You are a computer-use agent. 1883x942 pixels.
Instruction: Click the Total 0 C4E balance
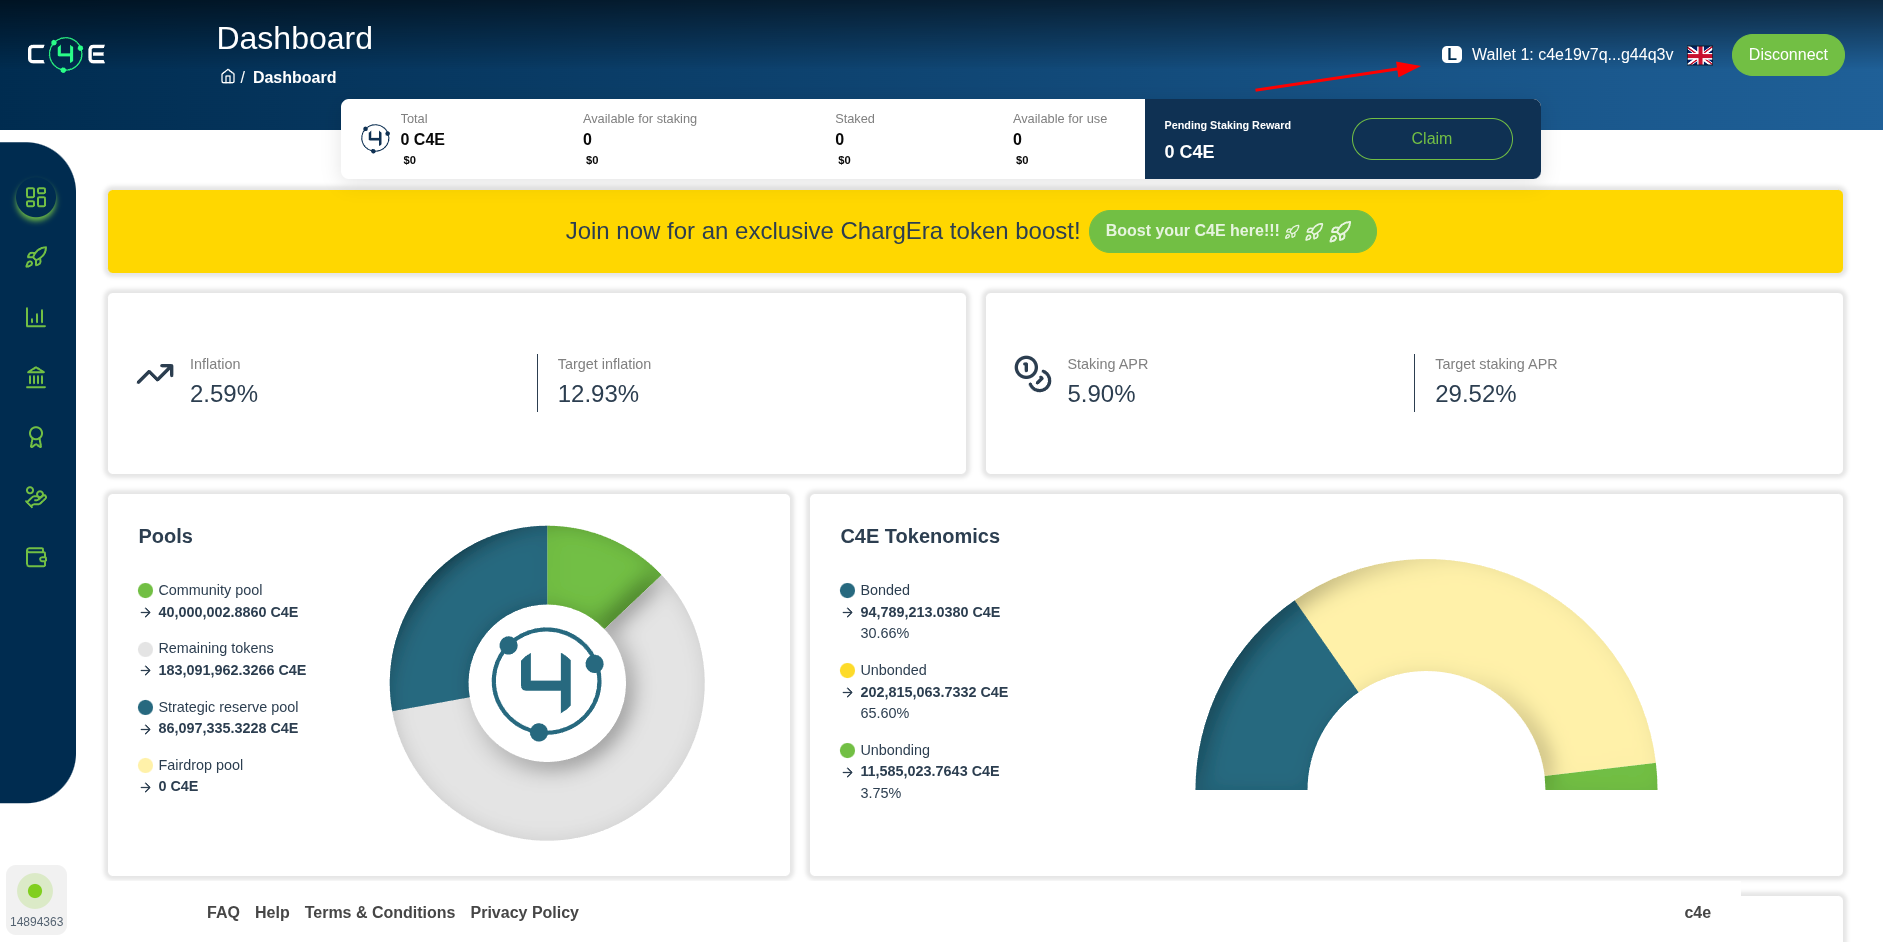423,140
